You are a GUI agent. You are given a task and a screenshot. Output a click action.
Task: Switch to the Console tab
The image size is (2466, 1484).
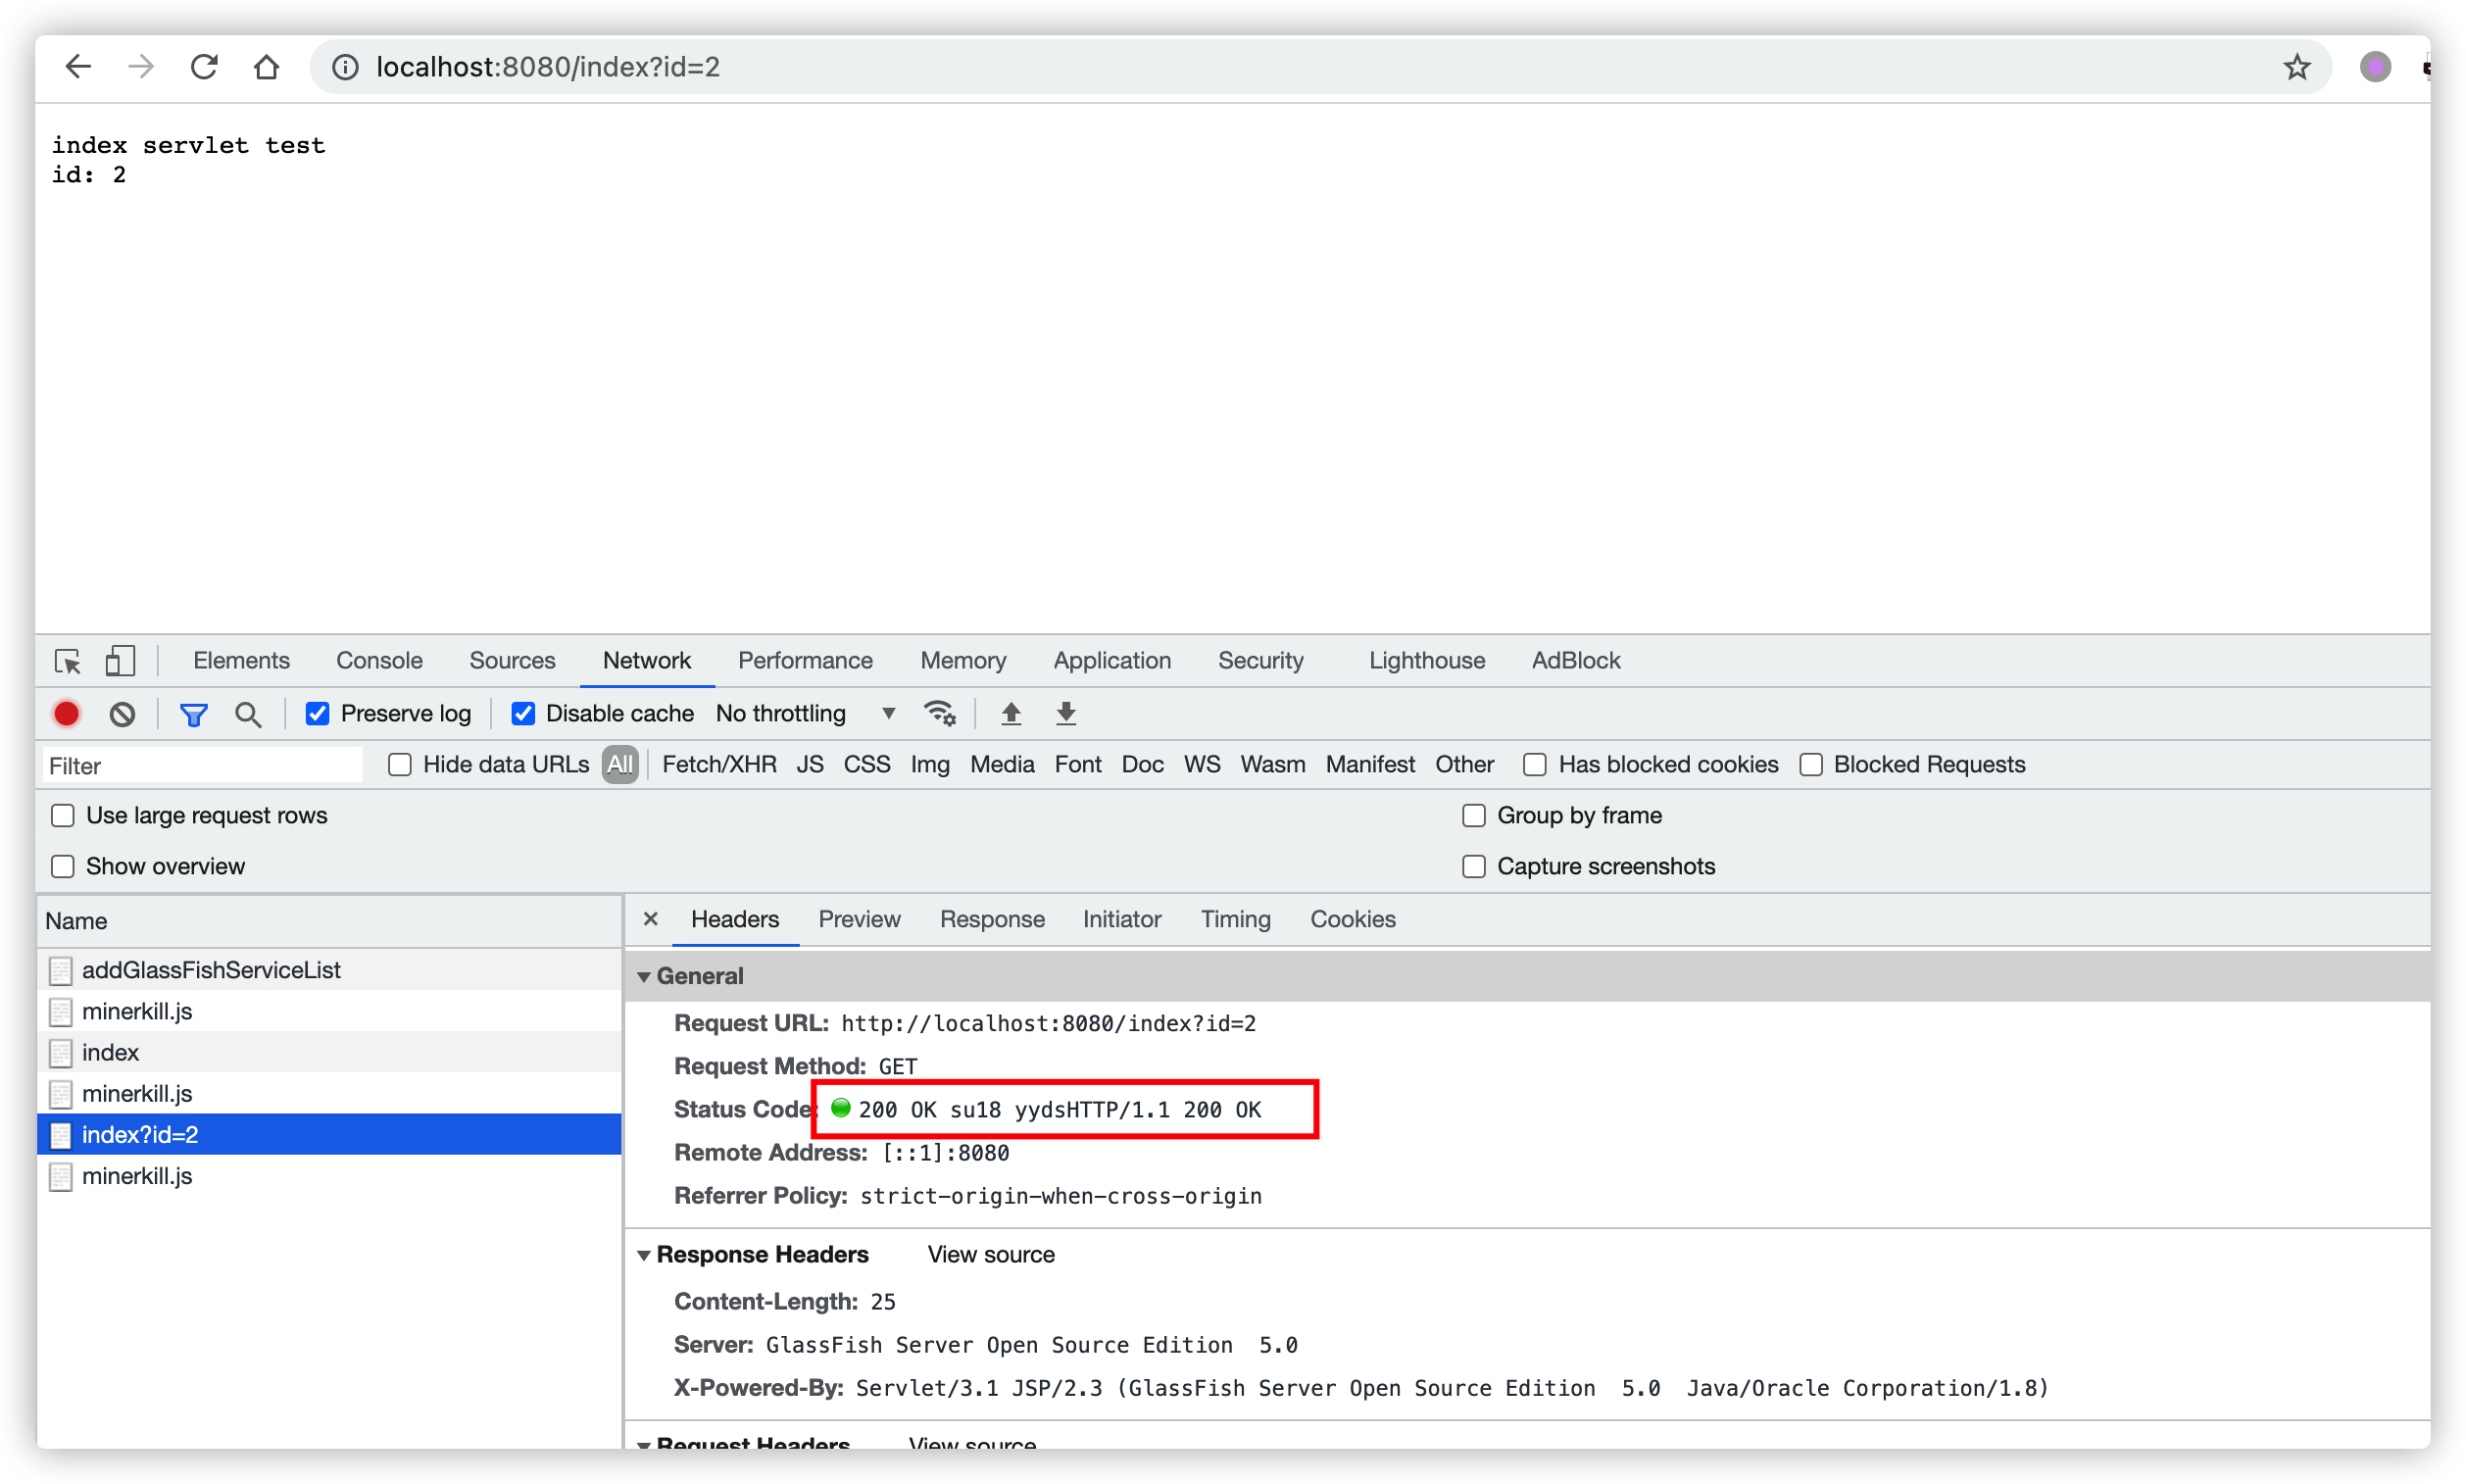[379, 661]
